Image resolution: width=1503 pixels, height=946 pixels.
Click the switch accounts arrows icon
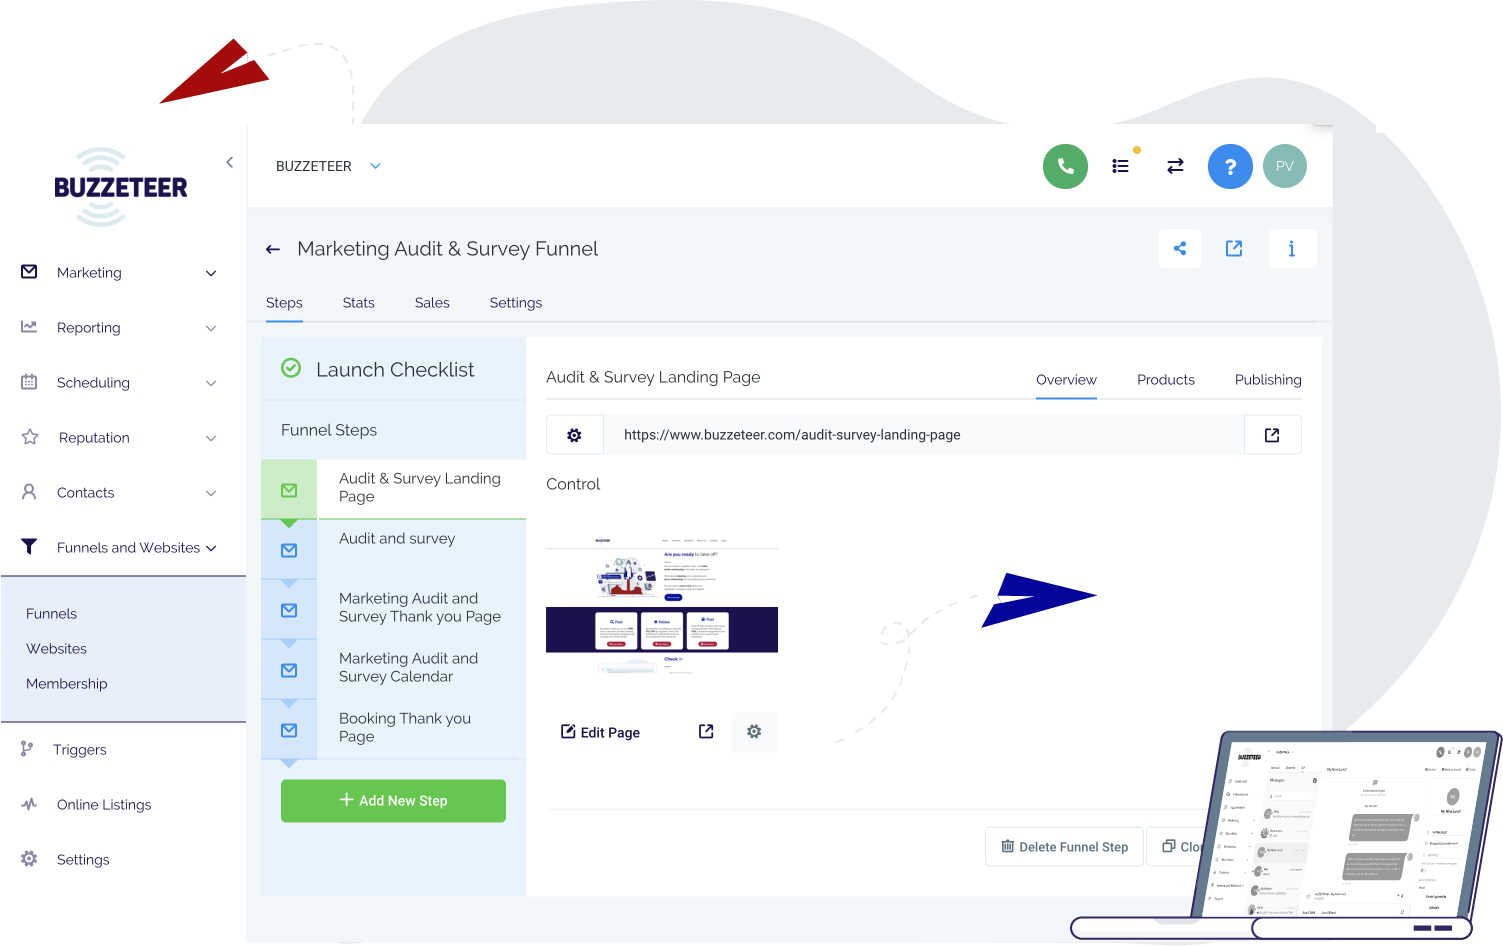coord(1175,166)
